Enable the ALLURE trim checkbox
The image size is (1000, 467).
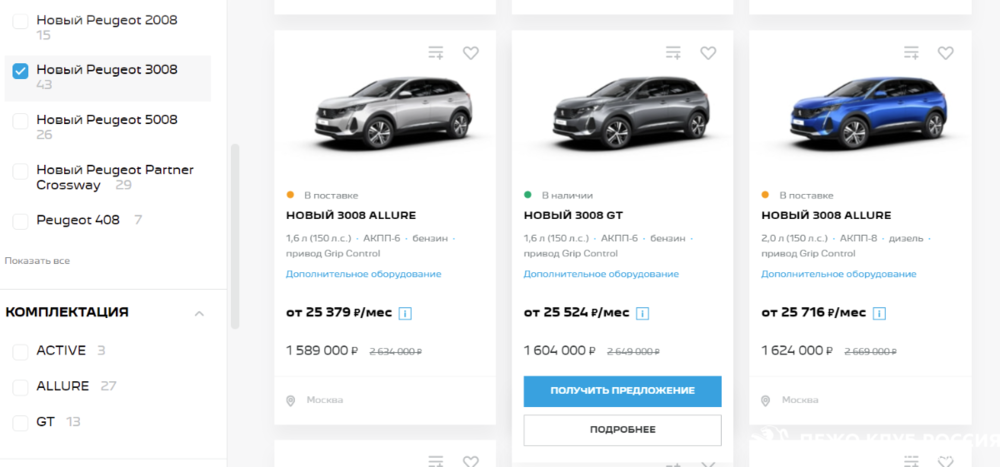pos(20,387)
